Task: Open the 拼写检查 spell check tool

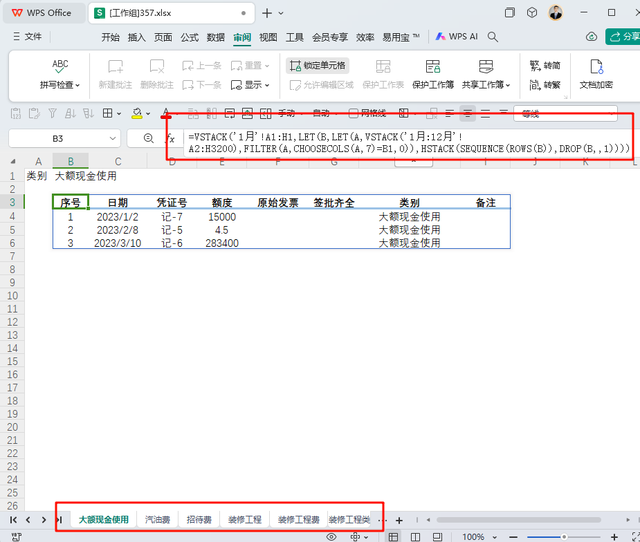Action: (x=60, y=74)
